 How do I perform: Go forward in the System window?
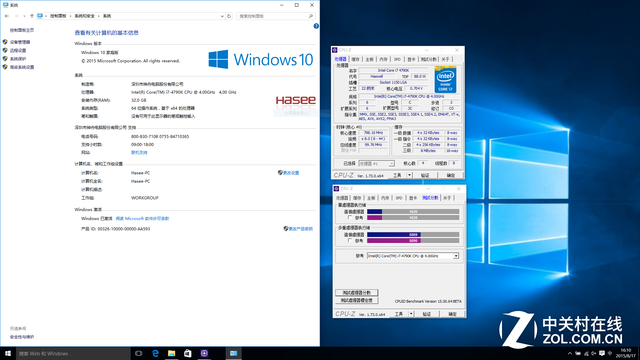(x=16, y=16)
